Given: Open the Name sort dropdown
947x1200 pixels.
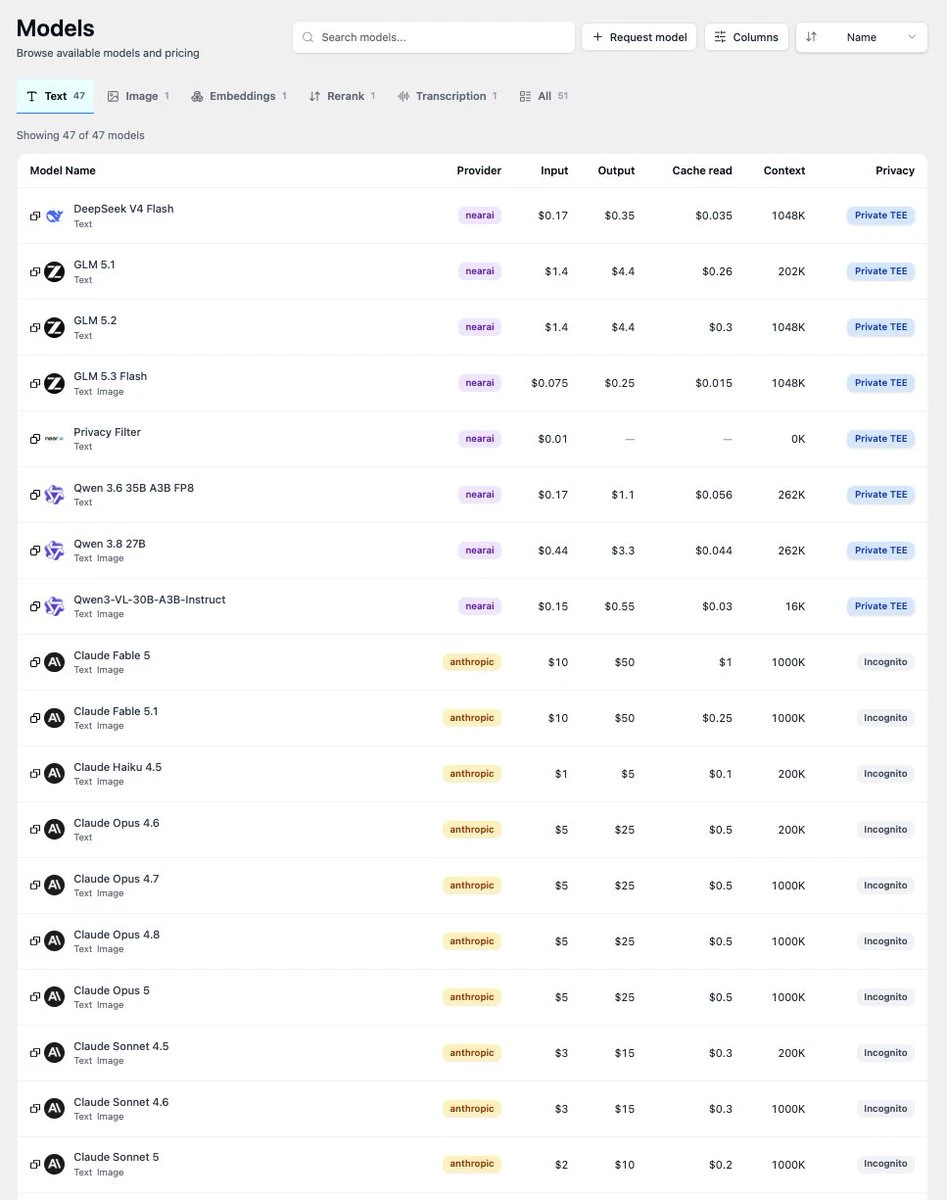Looking at the screenshot, I should coord(861,37).
